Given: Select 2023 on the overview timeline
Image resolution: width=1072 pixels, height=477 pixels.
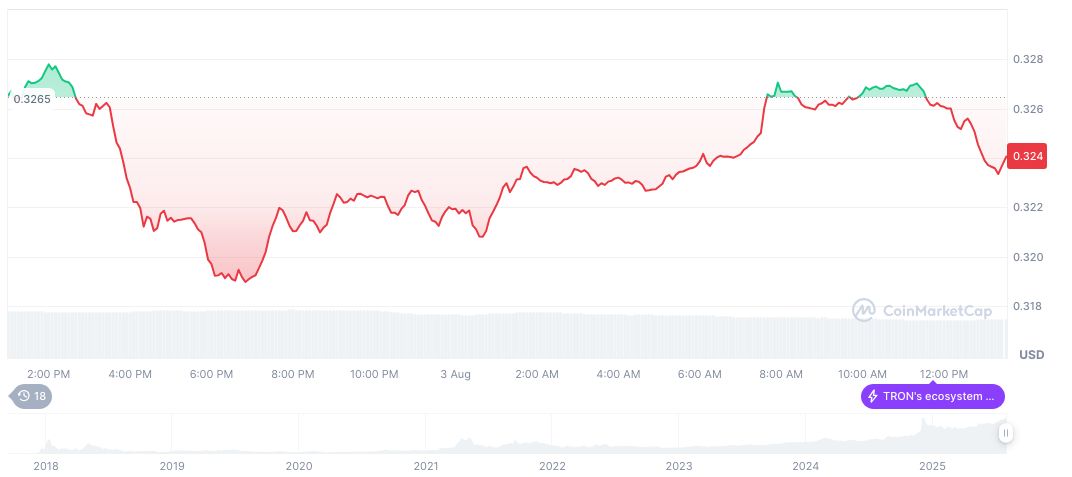Looking at the screenshot, I should (679, 466).
